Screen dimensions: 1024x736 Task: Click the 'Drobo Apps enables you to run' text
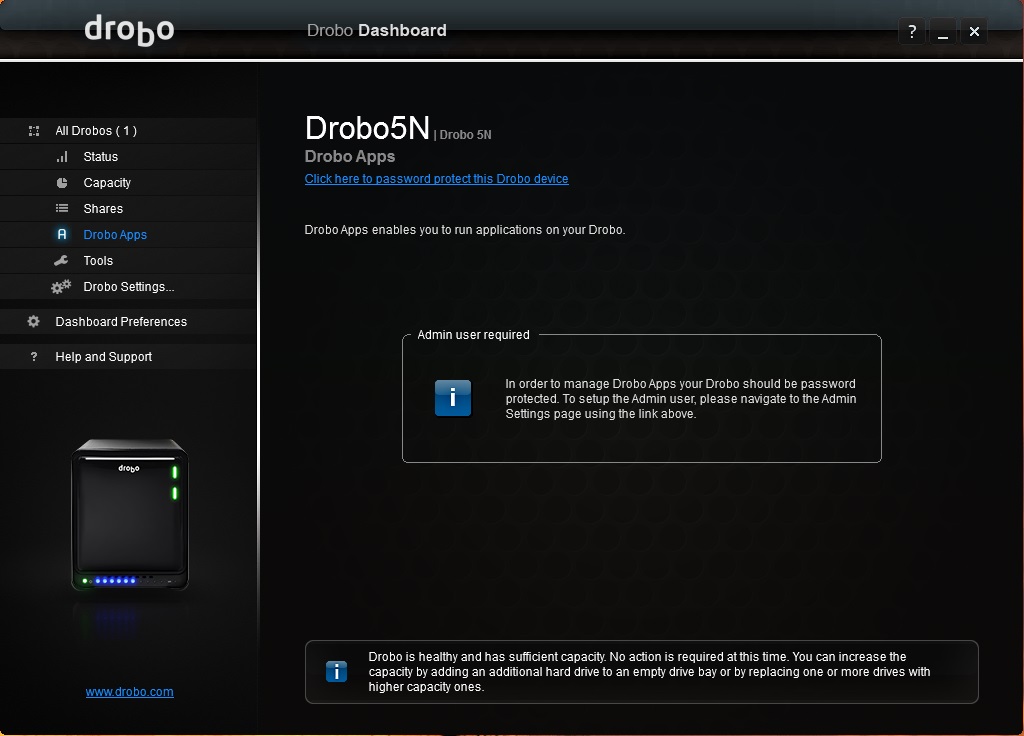coord(465,230)
